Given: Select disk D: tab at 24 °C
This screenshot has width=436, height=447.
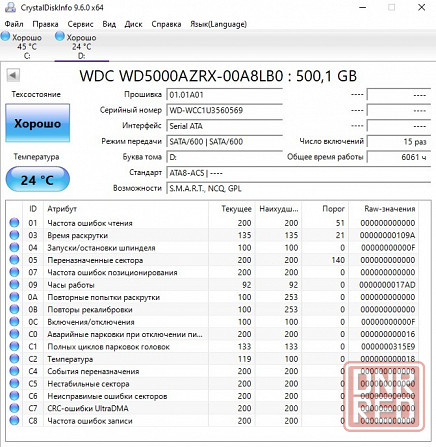Looking at the screenshot, I should 82,46.
